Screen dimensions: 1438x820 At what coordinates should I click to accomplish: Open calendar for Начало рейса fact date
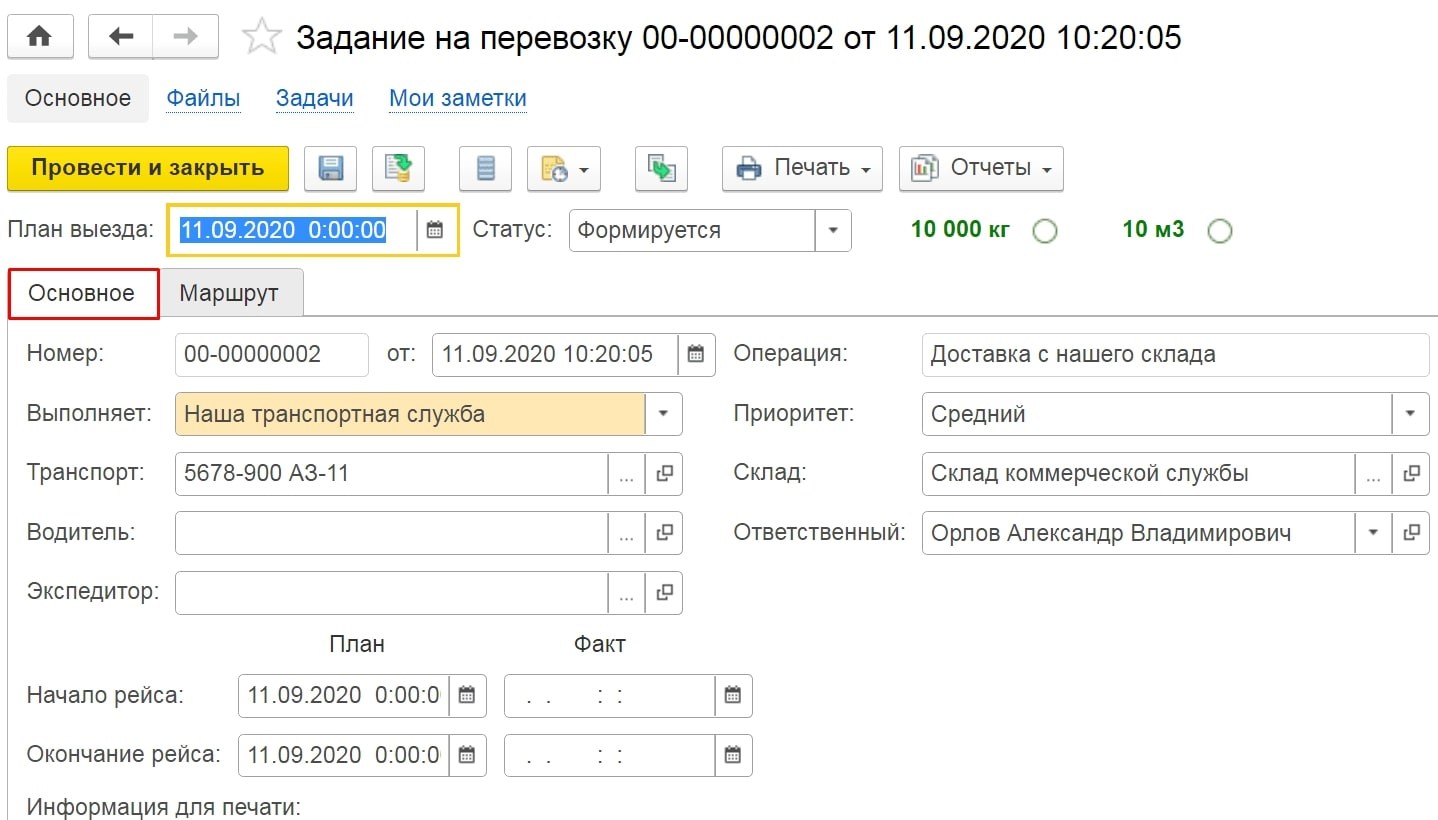pyautogui.click(x=733, y=695)
